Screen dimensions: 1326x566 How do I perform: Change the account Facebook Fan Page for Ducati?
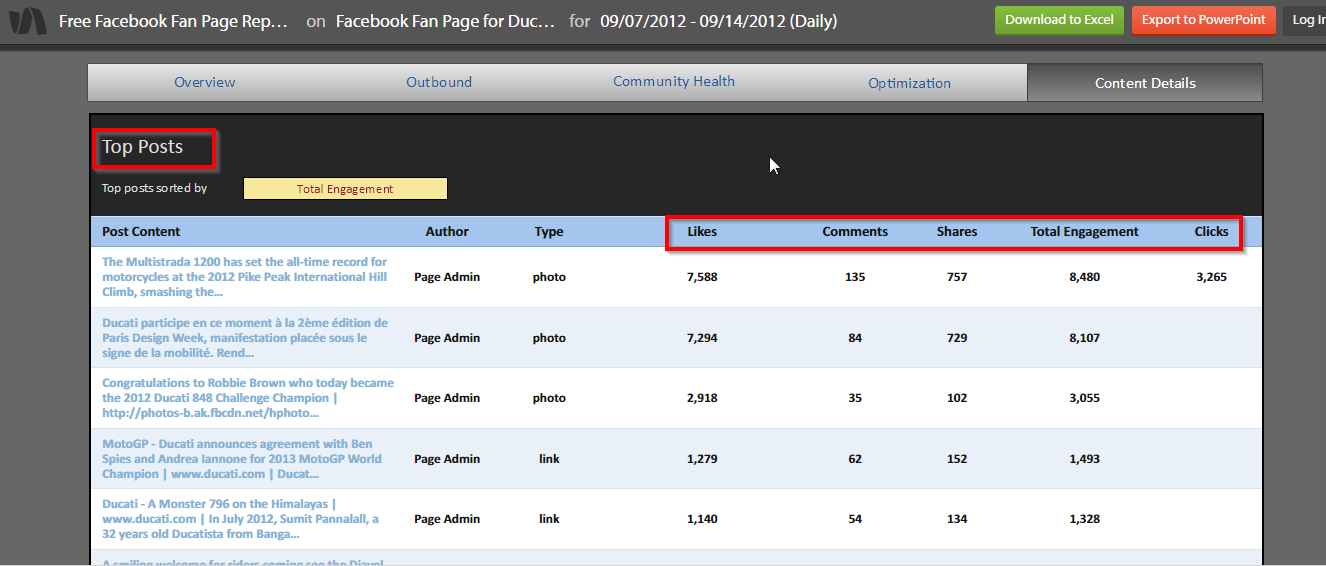click(x=445, y=21)
